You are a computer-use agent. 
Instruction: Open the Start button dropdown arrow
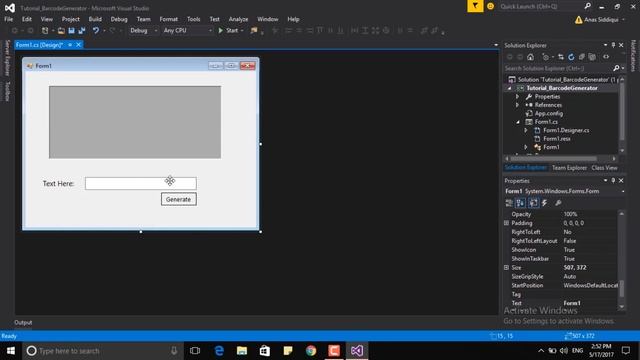tap(242, 31)
